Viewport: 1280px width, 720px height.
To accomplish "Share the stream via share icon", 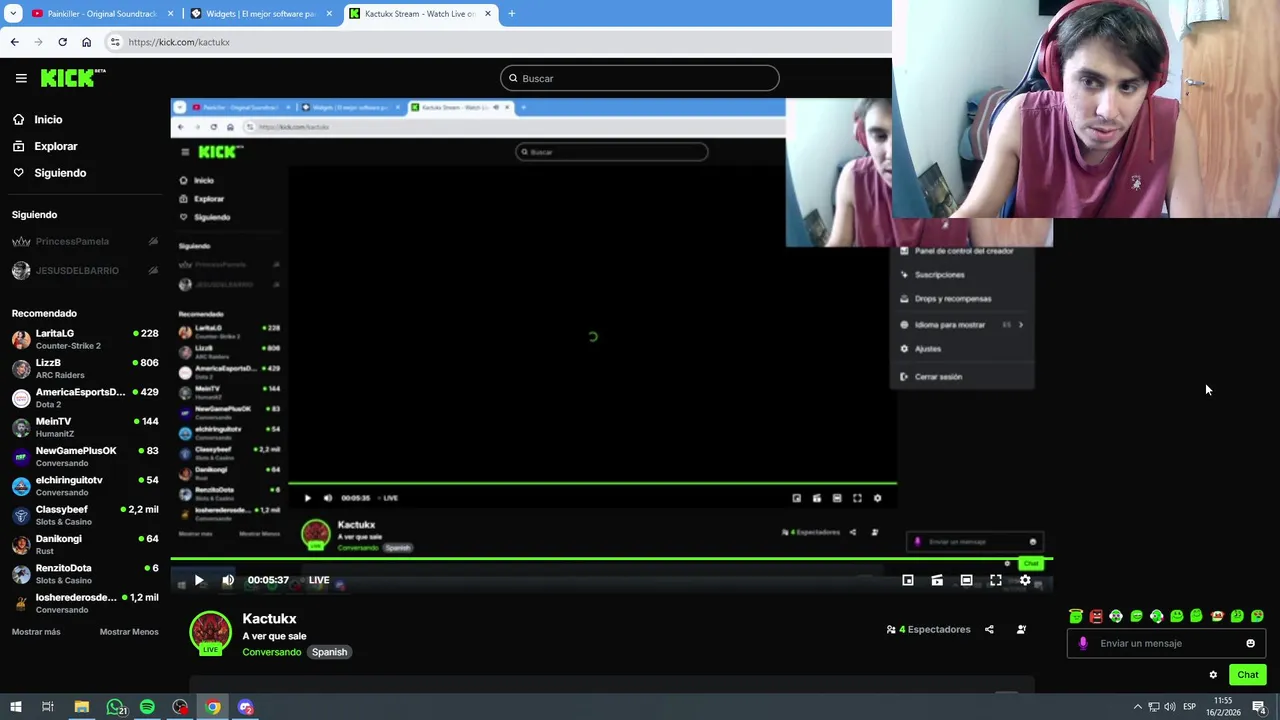I will pos(989,629).
